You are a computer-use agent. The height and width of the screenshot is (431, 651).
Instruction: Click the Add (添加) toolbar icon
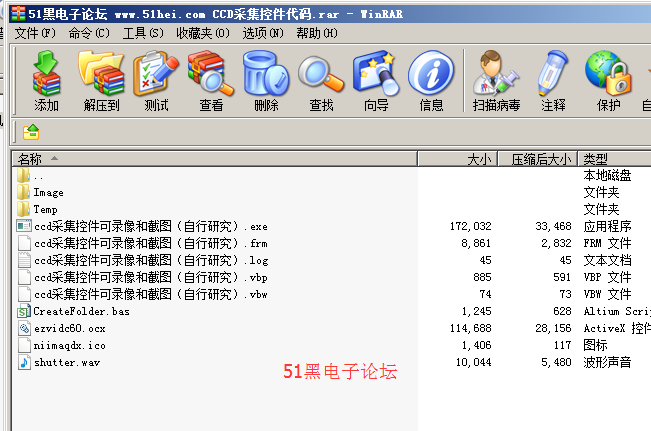pyautogui.click(x=46, y=73)
